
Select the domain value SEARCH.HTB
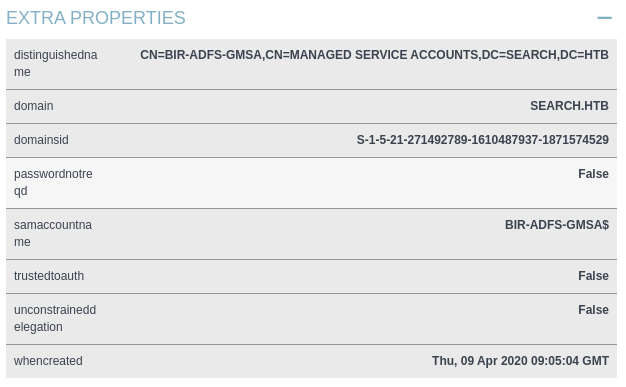click(569, 106)
